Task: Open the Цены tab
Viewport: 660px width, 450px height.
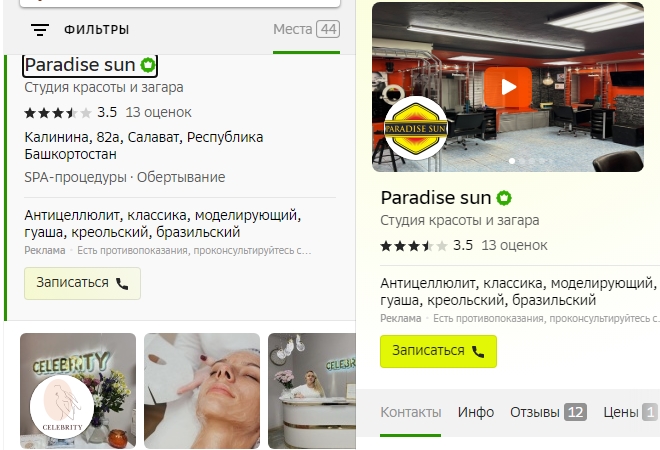Action: click(x=631, y=412)
